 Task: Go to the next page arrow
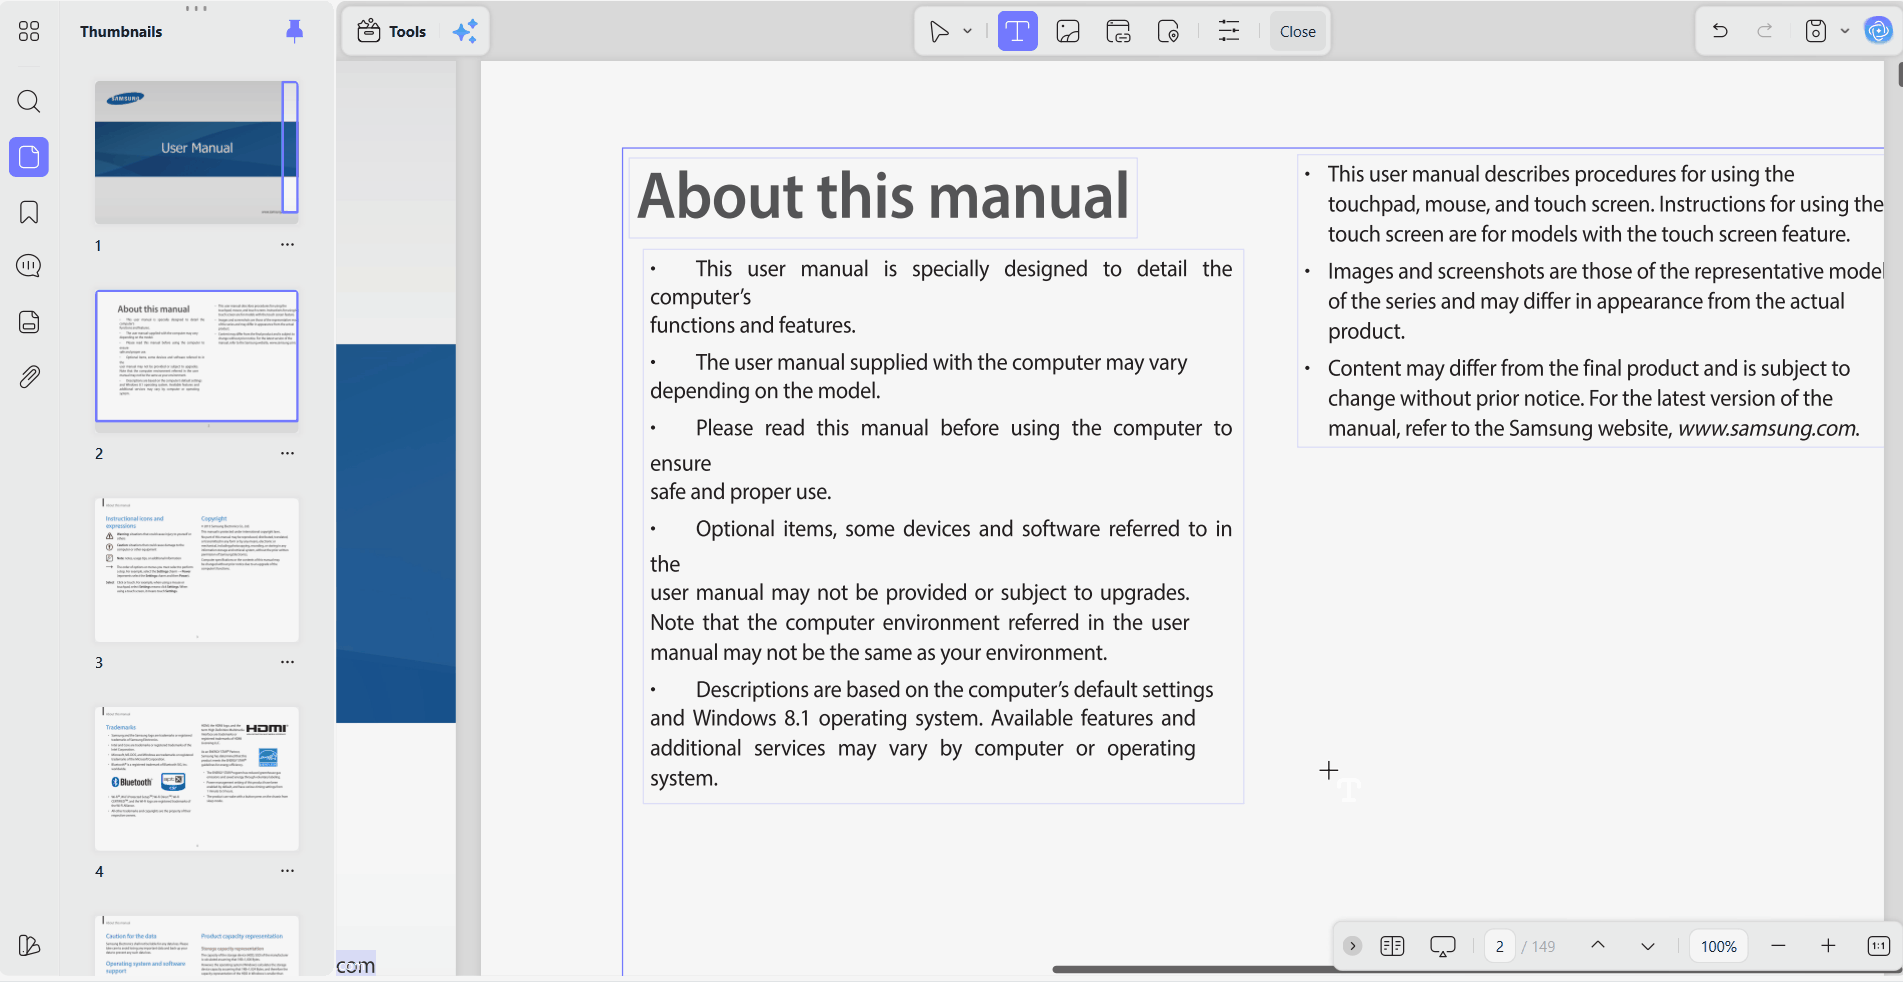pyautogui.click(x=1648, y=946)
